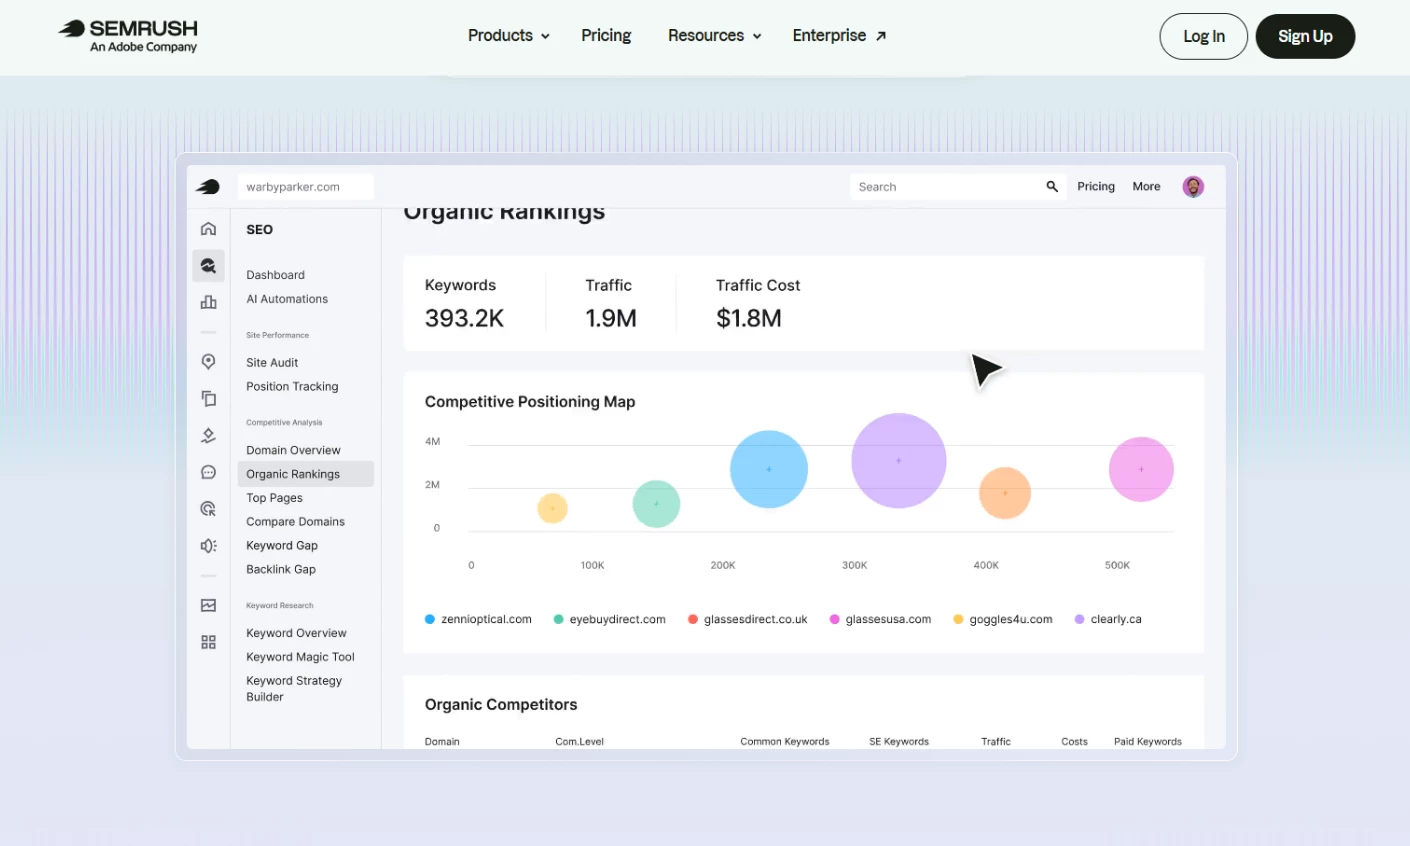Click the Log In button

(x=1203, y=36)
